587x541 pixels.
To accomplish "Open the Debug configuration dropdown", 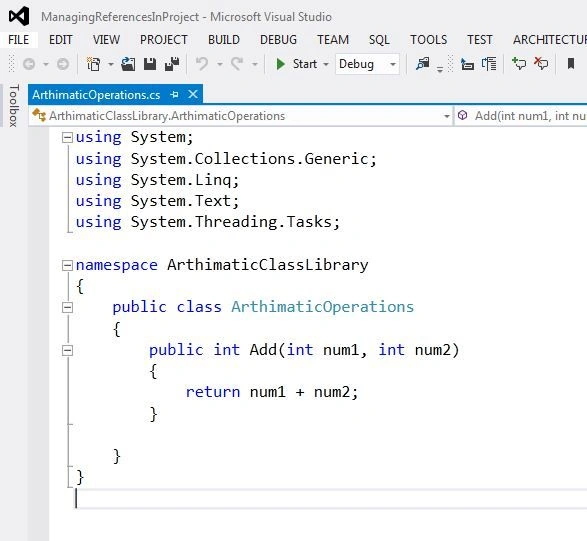I will point(367,64).
